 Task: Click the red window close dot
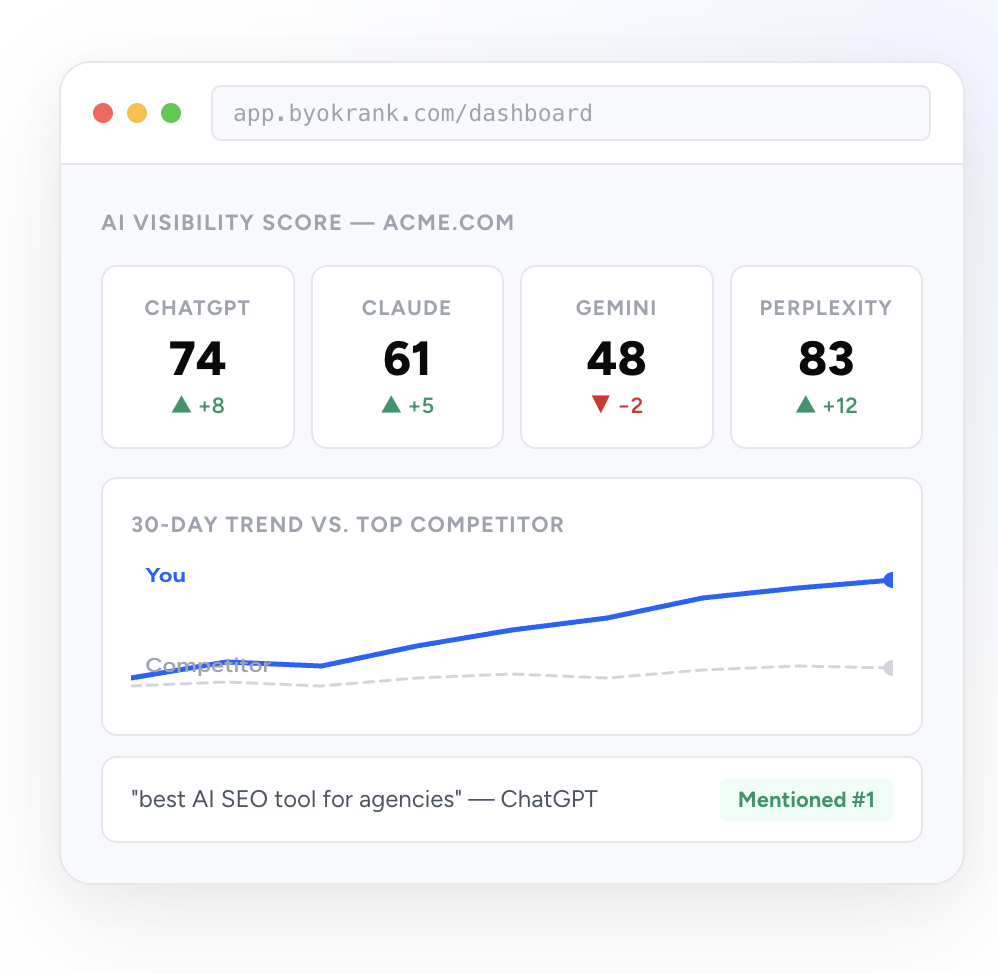pyautogui.click(x=103, y=113)
